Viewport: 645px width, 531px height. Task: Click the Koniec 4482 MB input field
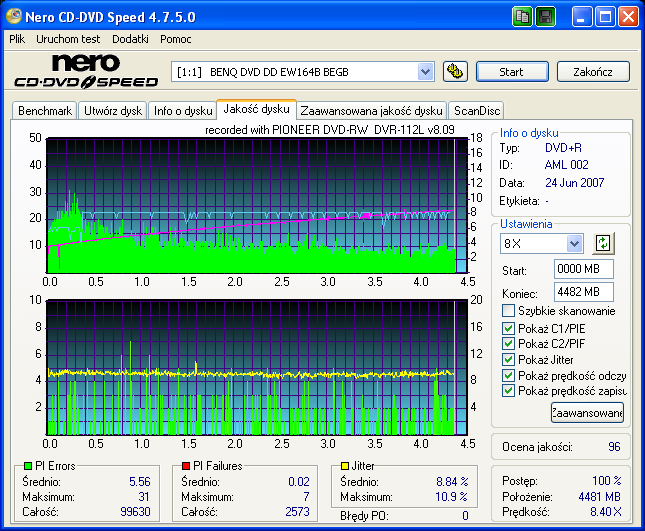(583, 292)
